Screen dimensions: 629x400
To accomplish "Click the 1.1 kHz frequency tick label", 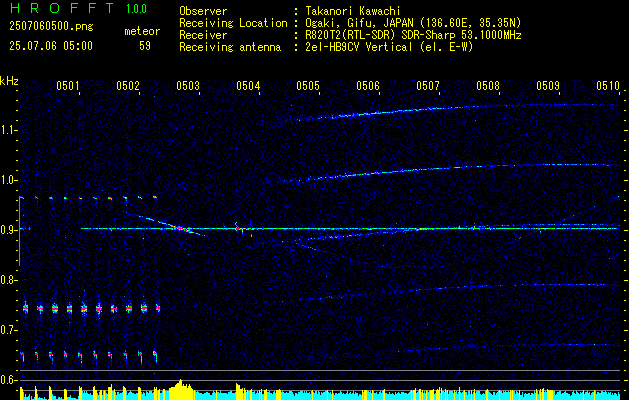I will pyautogui.click(x=7, y=130).
